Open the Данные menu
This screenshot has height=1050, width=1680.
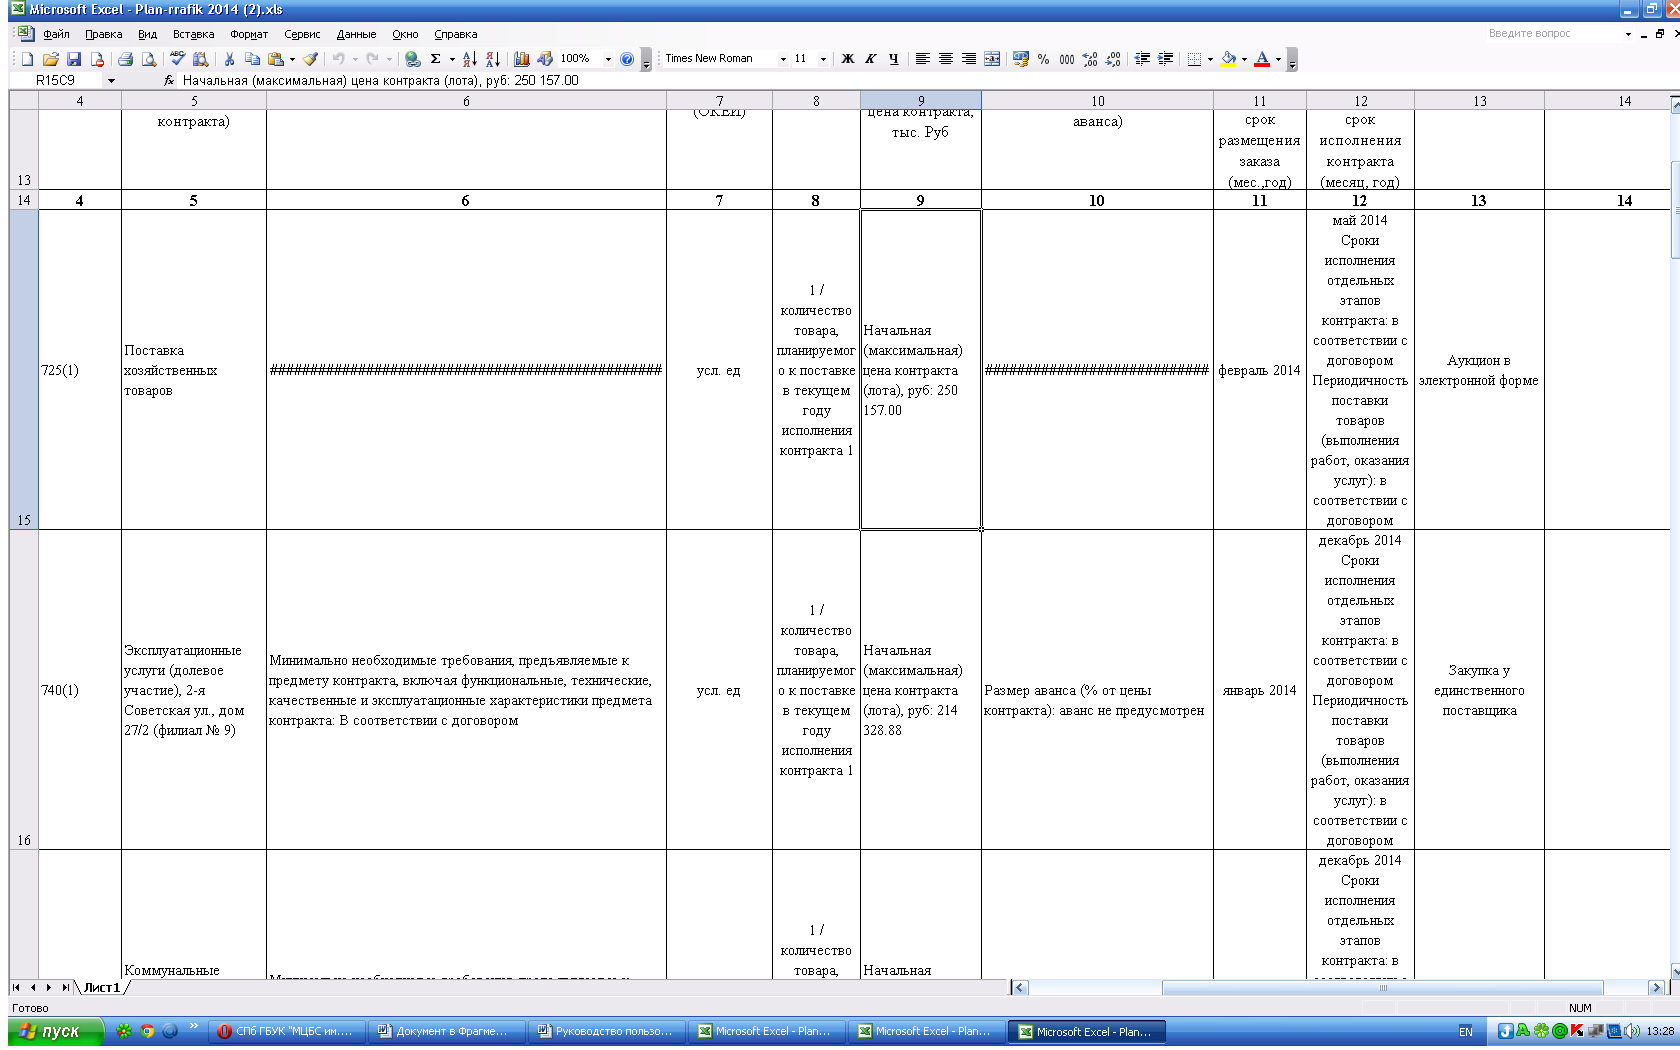356,34
